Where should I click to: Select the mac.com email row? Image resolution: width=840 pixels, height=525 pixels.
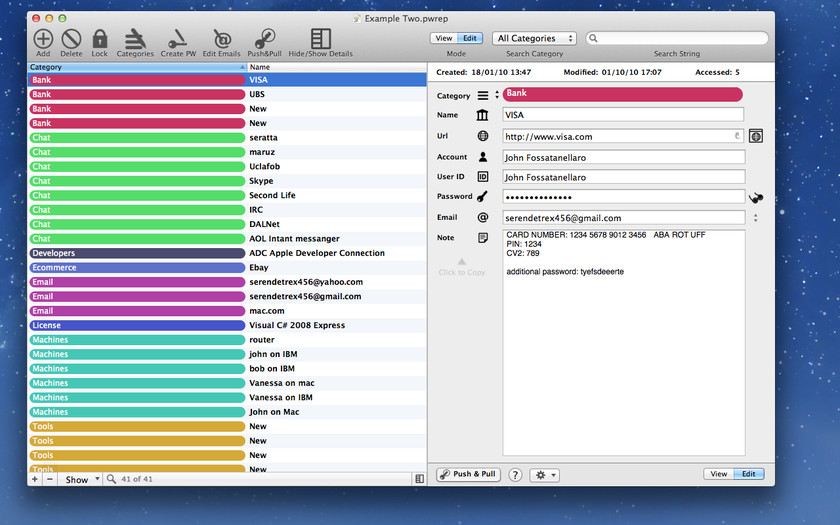click(227, 311)
